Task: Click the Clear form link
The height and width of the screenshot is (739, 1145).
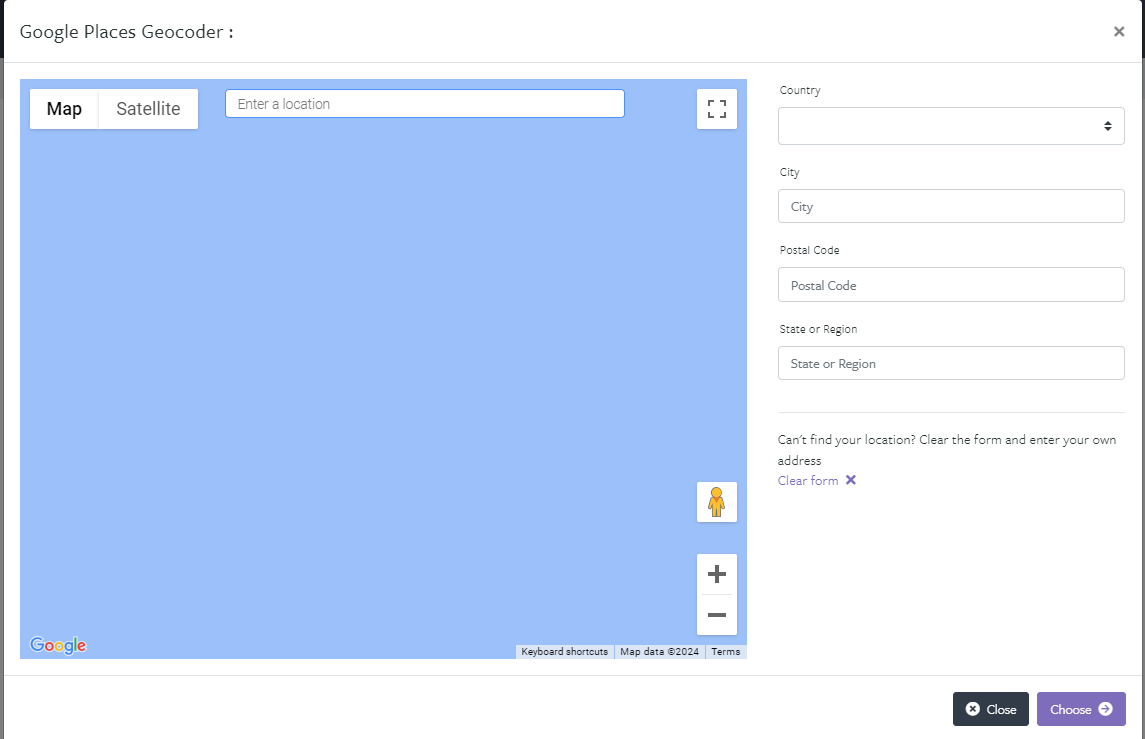Action: [816, 480]
